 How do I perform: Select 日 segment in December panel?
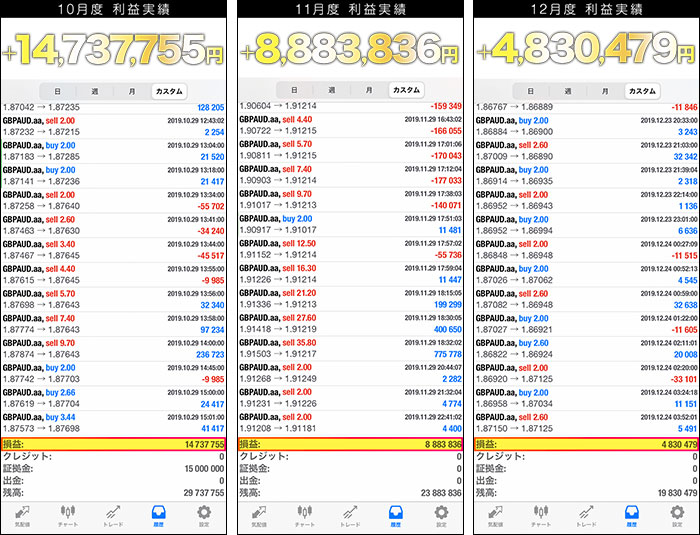pyautogui.click(x=530, y=91)
